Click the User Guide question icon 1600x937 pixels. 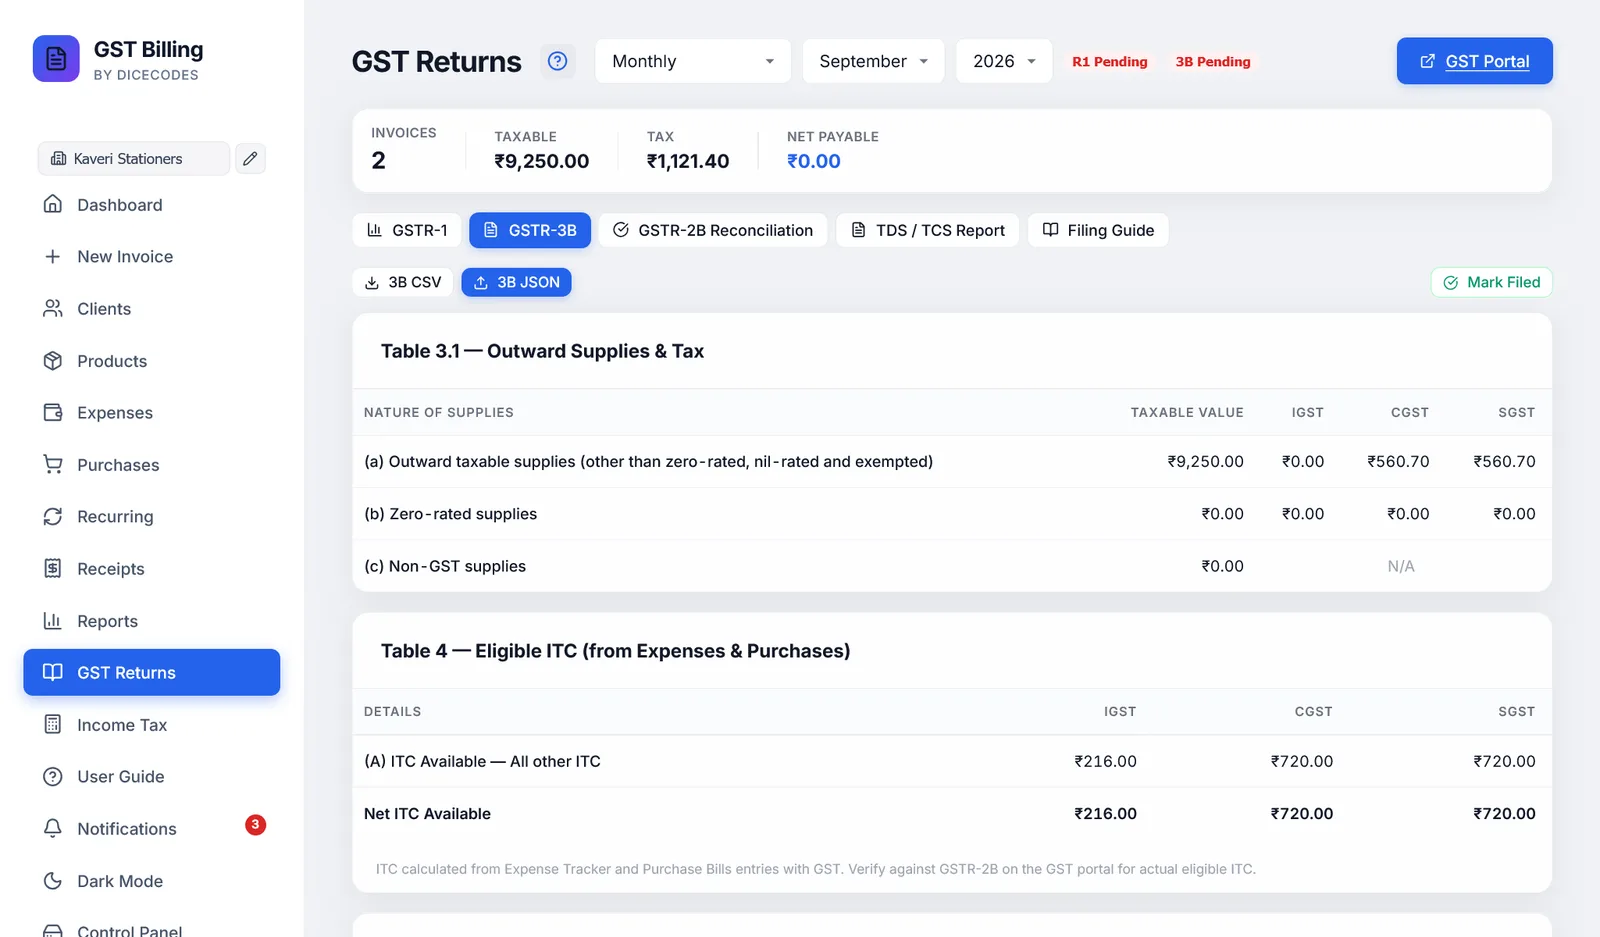click(53, 776)
